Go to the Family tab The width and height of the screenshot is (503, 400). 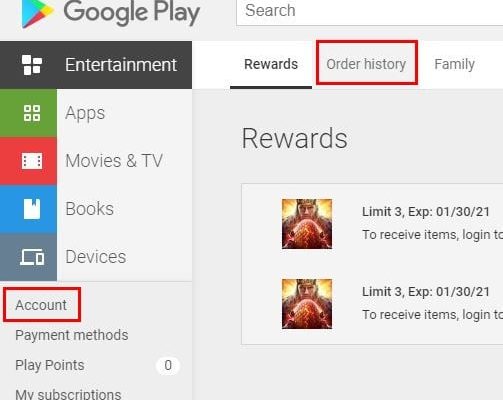[x=454, y=64]
